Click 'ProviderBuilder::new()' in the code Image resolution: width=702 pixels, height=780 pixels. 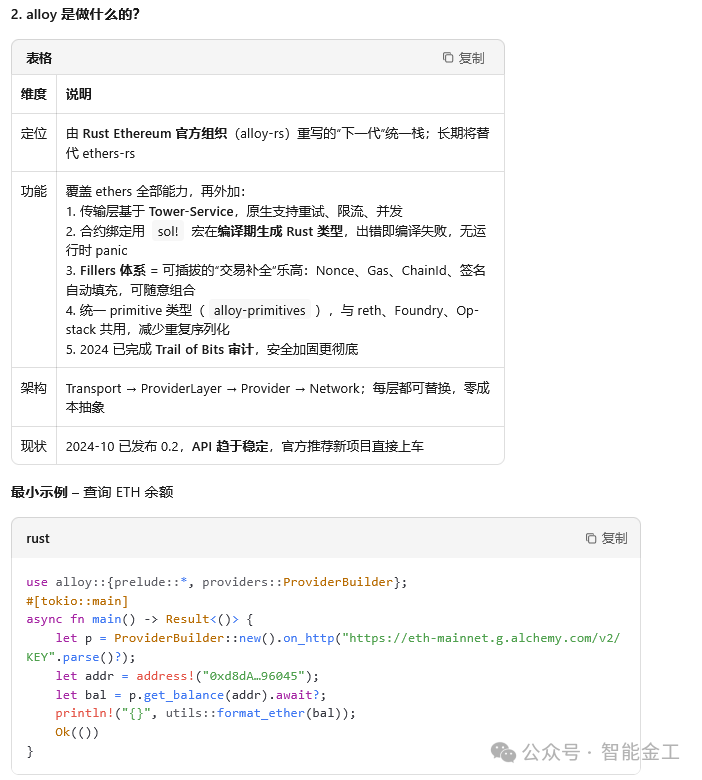[195, 638]
